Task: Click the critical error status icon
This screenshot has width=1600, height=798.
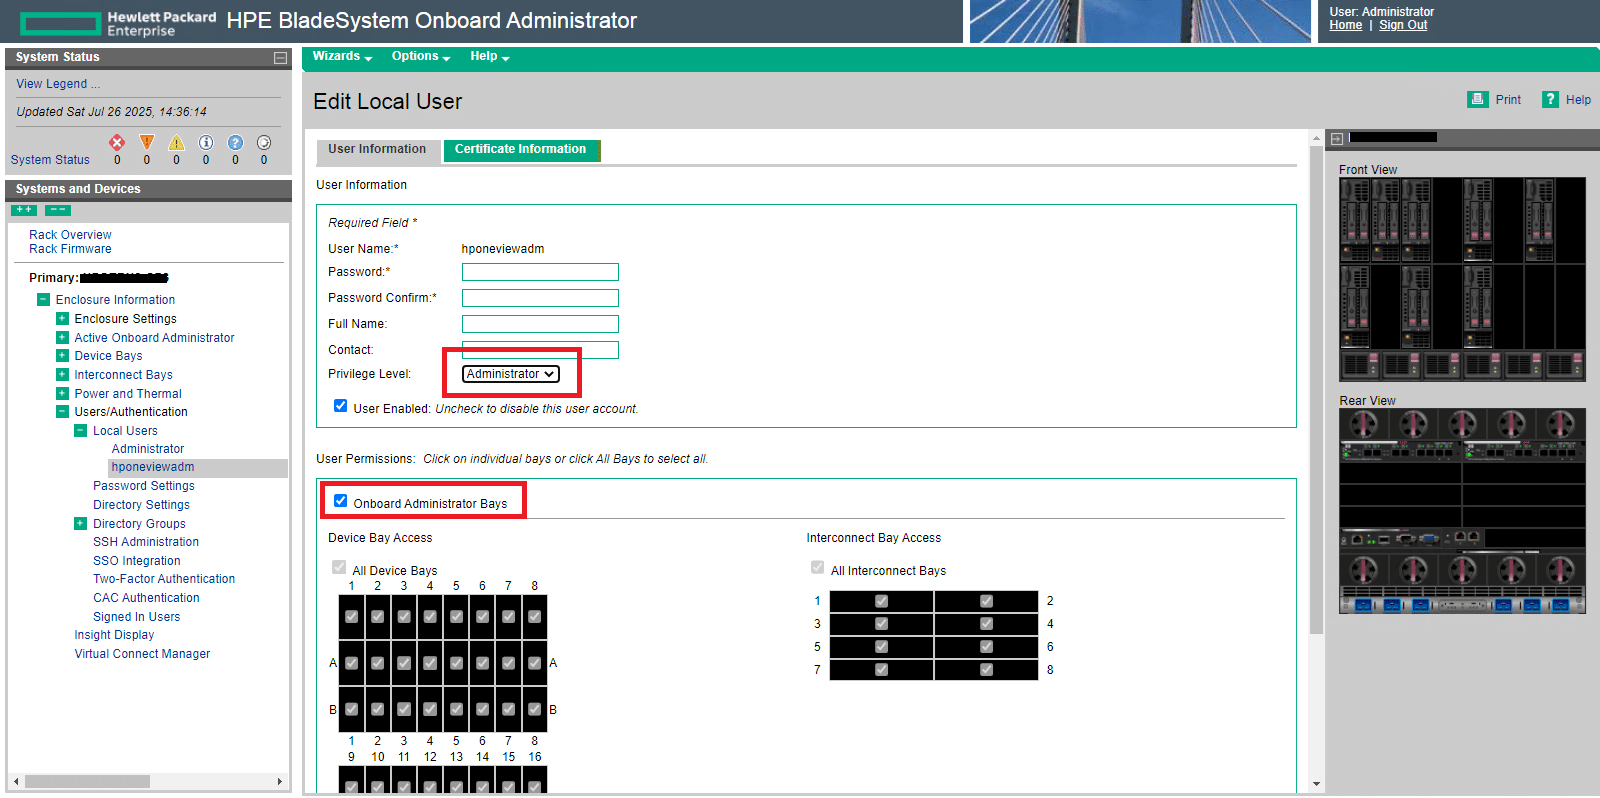Action: coord(117,143)
